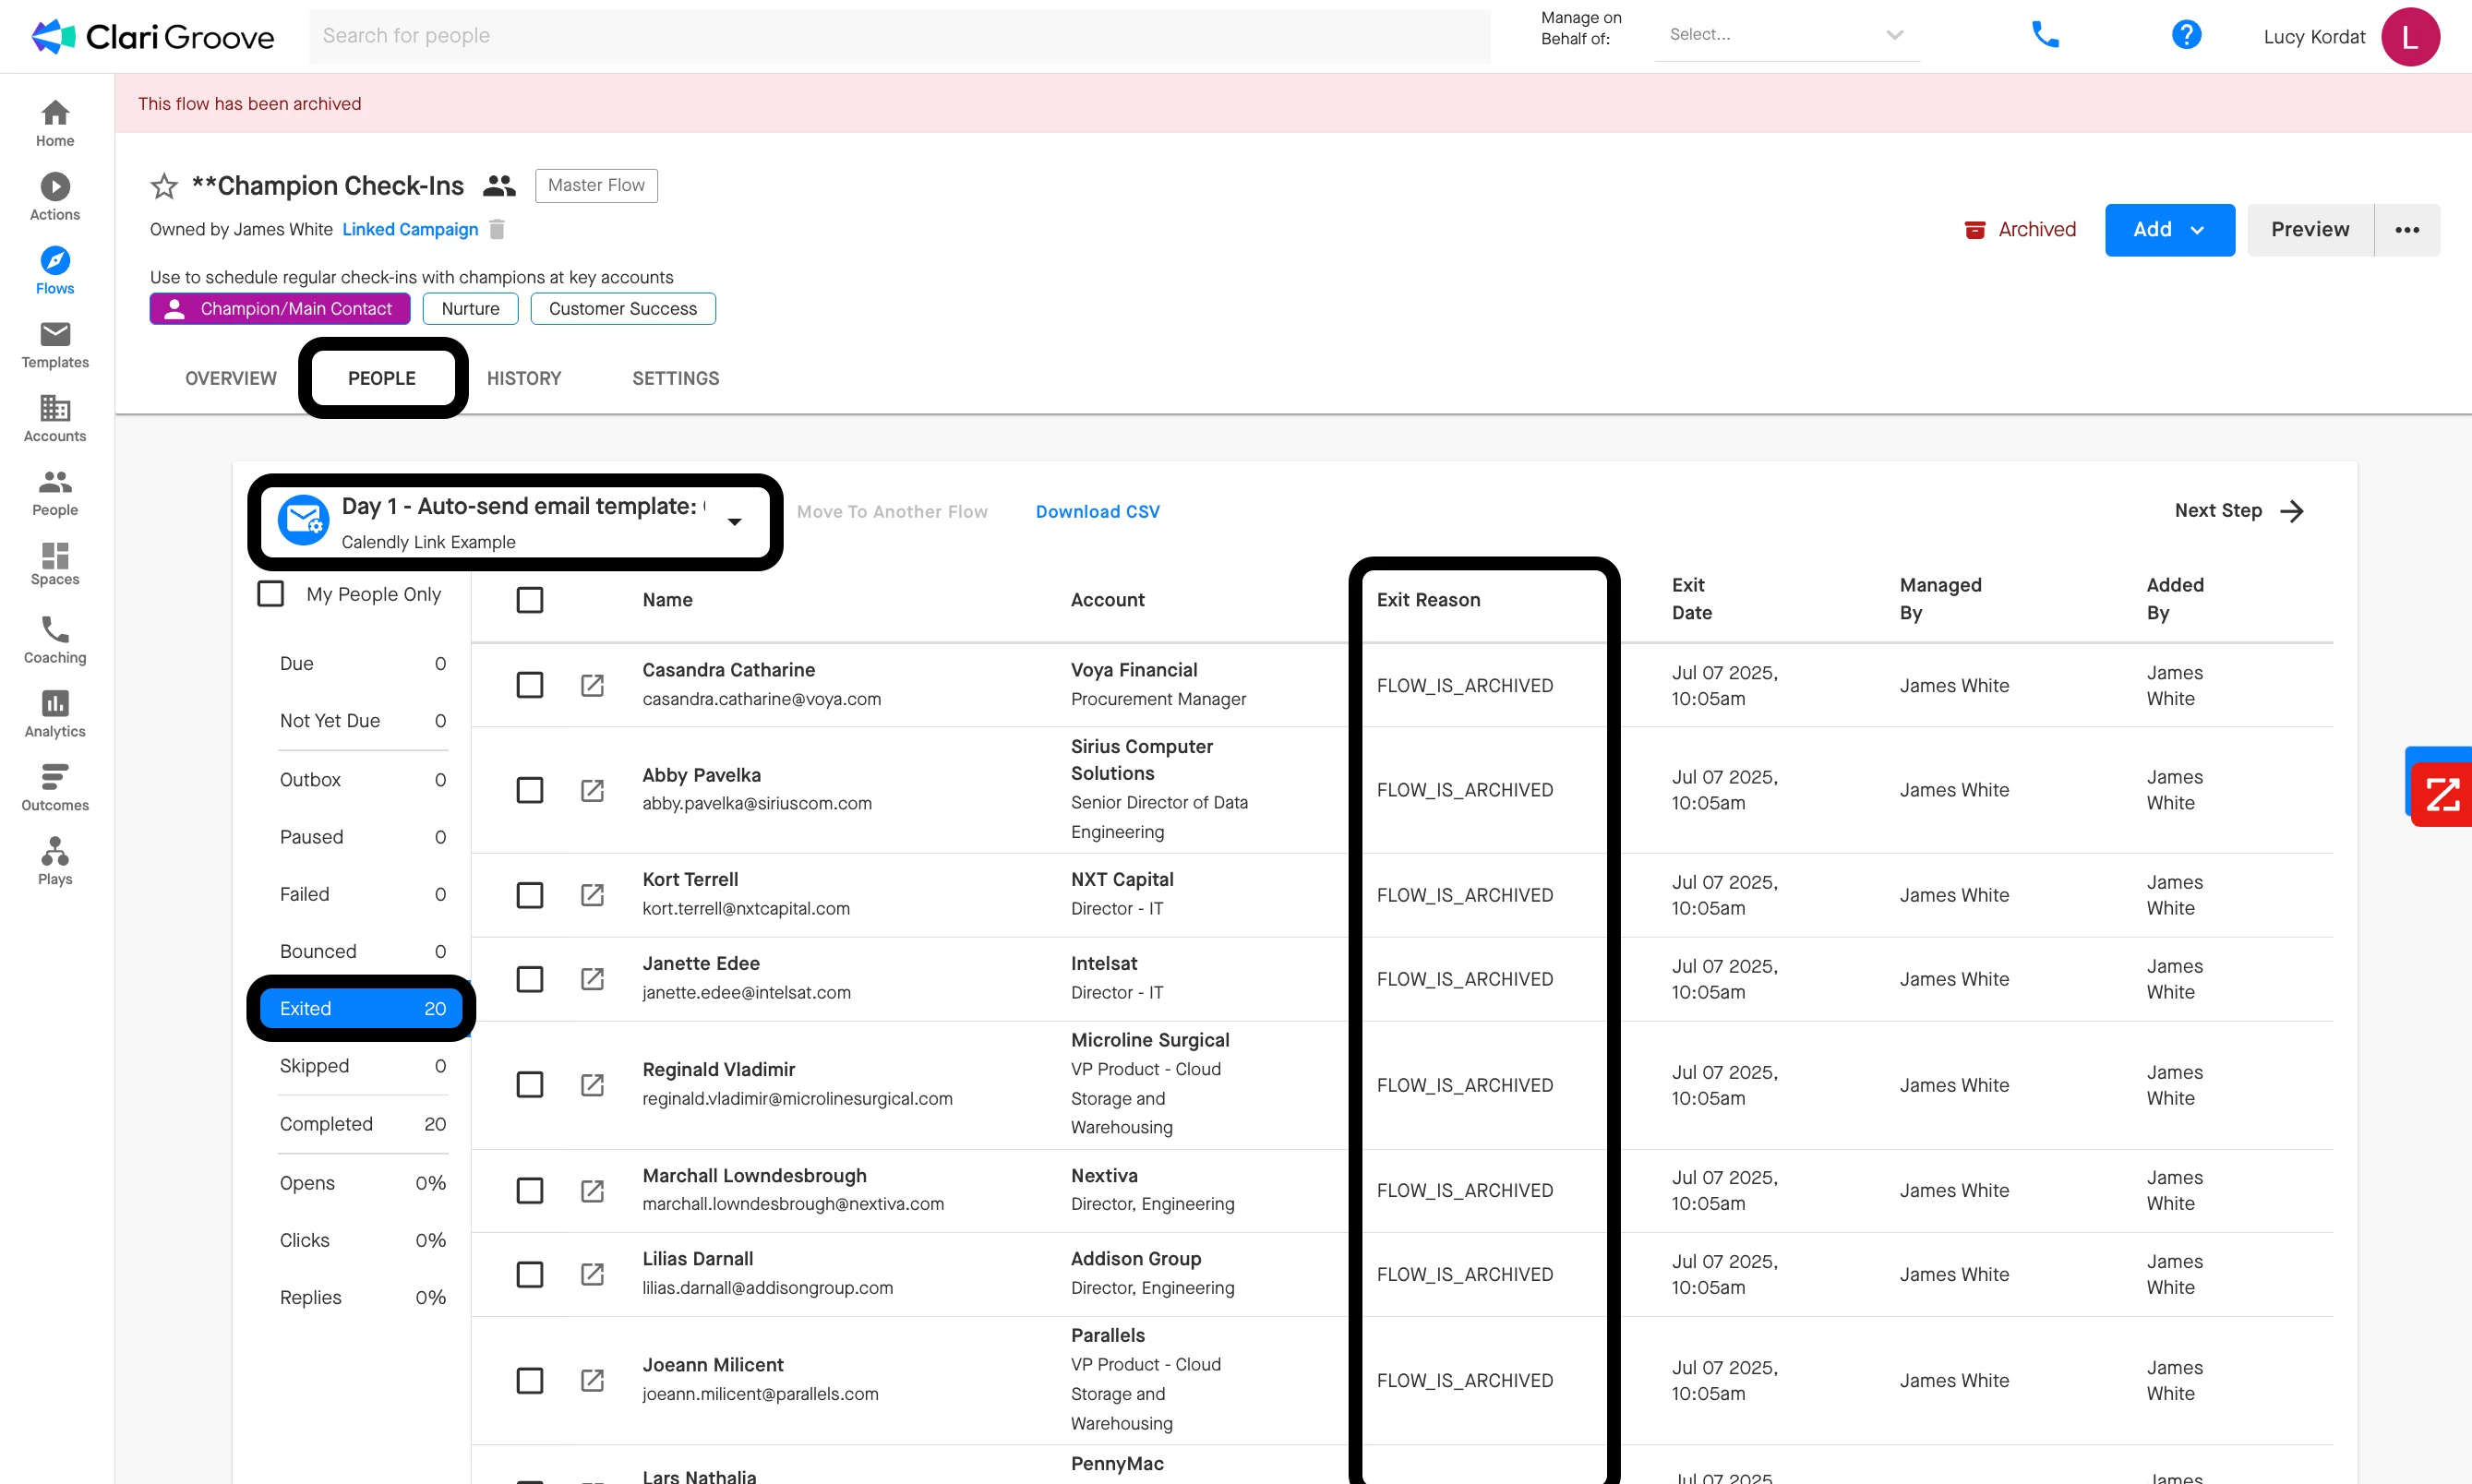The height and width of the screenshot is (1484, 2472).
Task: Tick the select-all checkbox by Name header
Action: [x=530, y=600]
